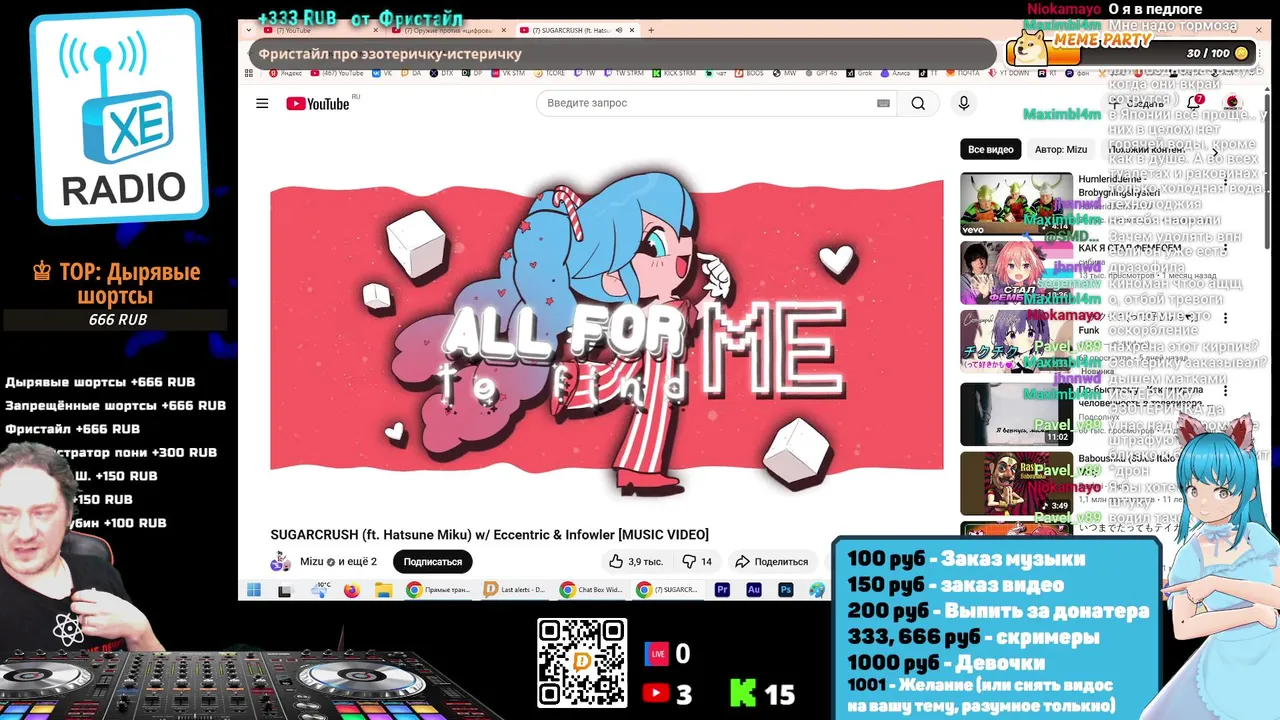This screenshot has width=1280, height=720.
Task: Play the 11:02 recommended video thumbnail
Action: (x=1016, y=414)
